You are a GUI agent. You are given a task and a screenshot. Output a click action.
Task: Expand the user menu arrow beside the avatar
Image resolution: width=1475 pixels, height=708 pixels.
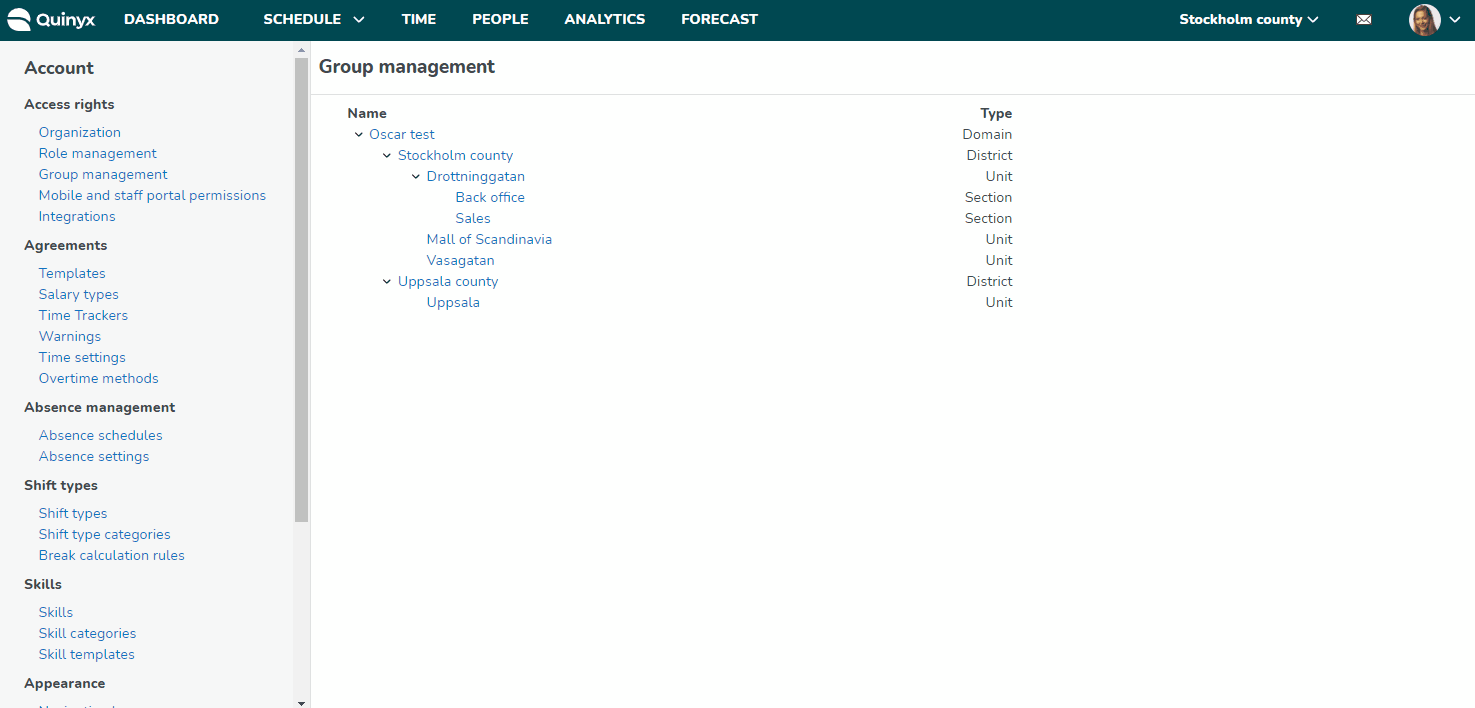1455,20
